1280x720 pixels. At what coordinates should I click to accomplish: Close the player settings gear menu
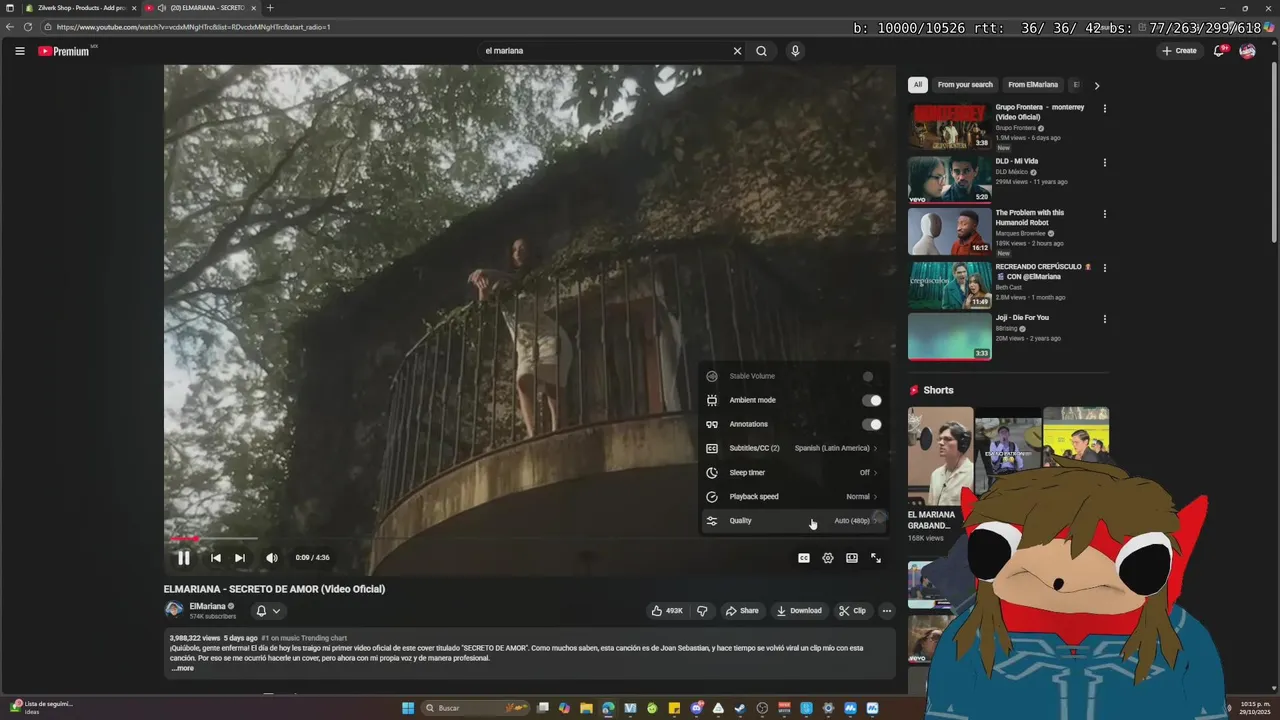click(828, 558)
